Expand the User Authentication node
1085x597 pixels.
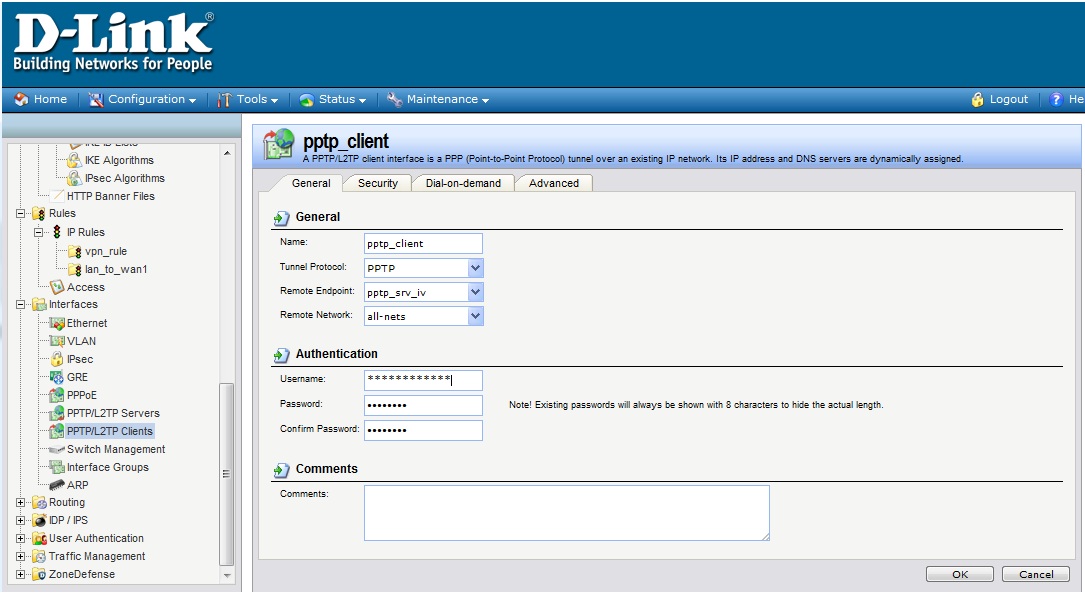[20, 539]
